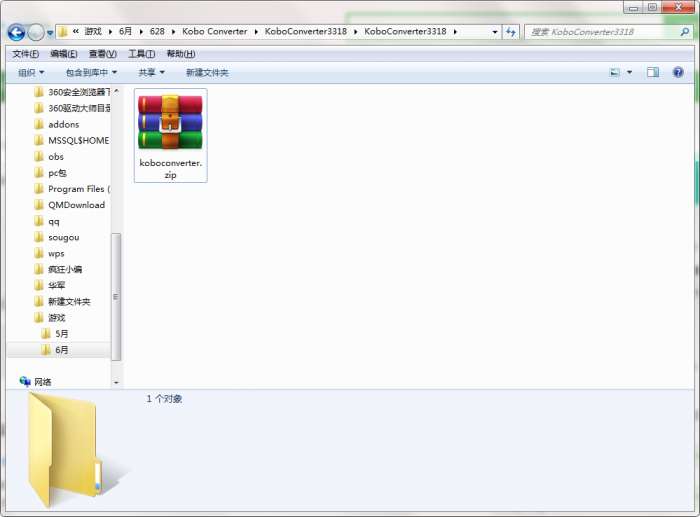This screenshot has width=700, height=517.
Task: Click 628 in the address breadcrumb
Action: pyautogui.click(x=157, y=32)
